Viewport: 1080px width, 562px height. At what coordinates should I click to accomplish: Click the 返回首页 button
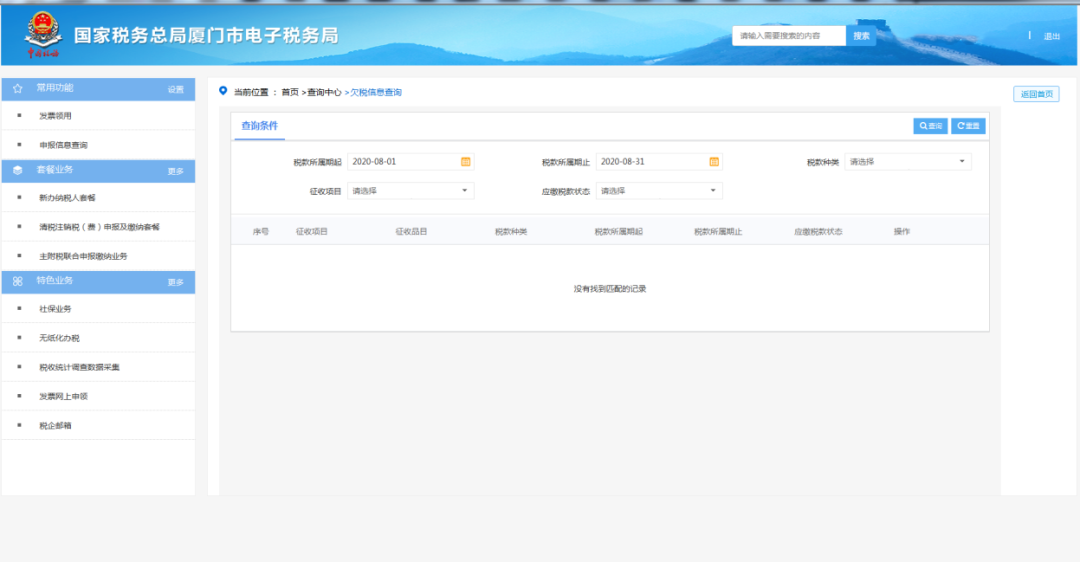(1037, 94)
